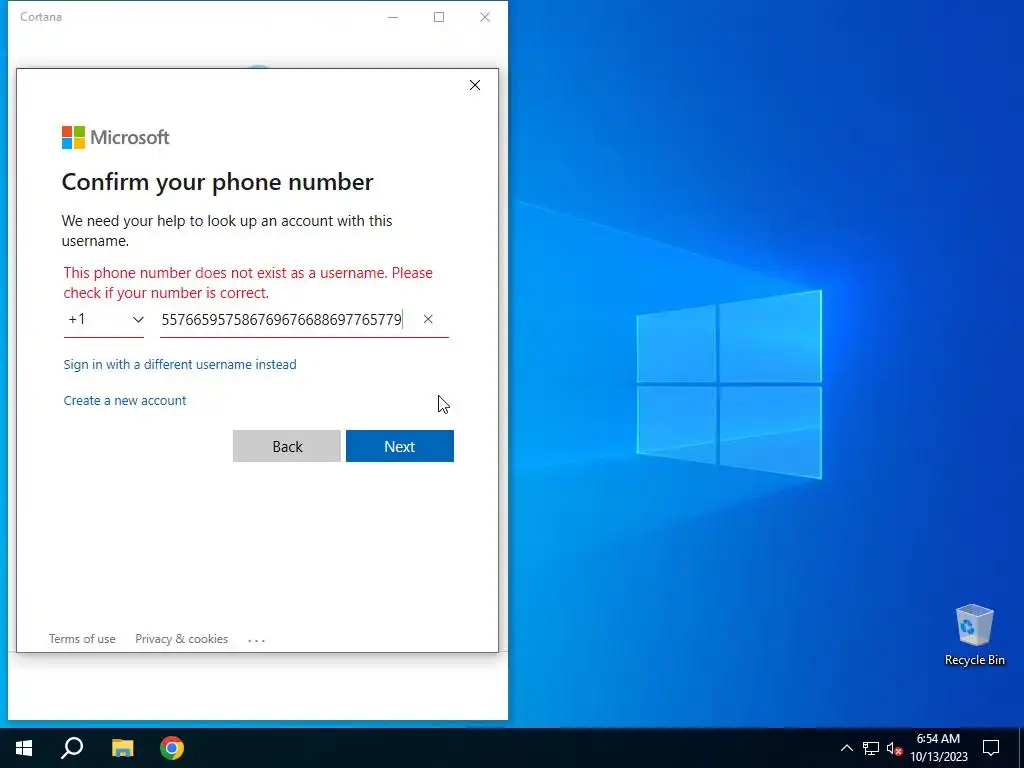
Task: Click the phone number error message text
Action: [248, 282]
